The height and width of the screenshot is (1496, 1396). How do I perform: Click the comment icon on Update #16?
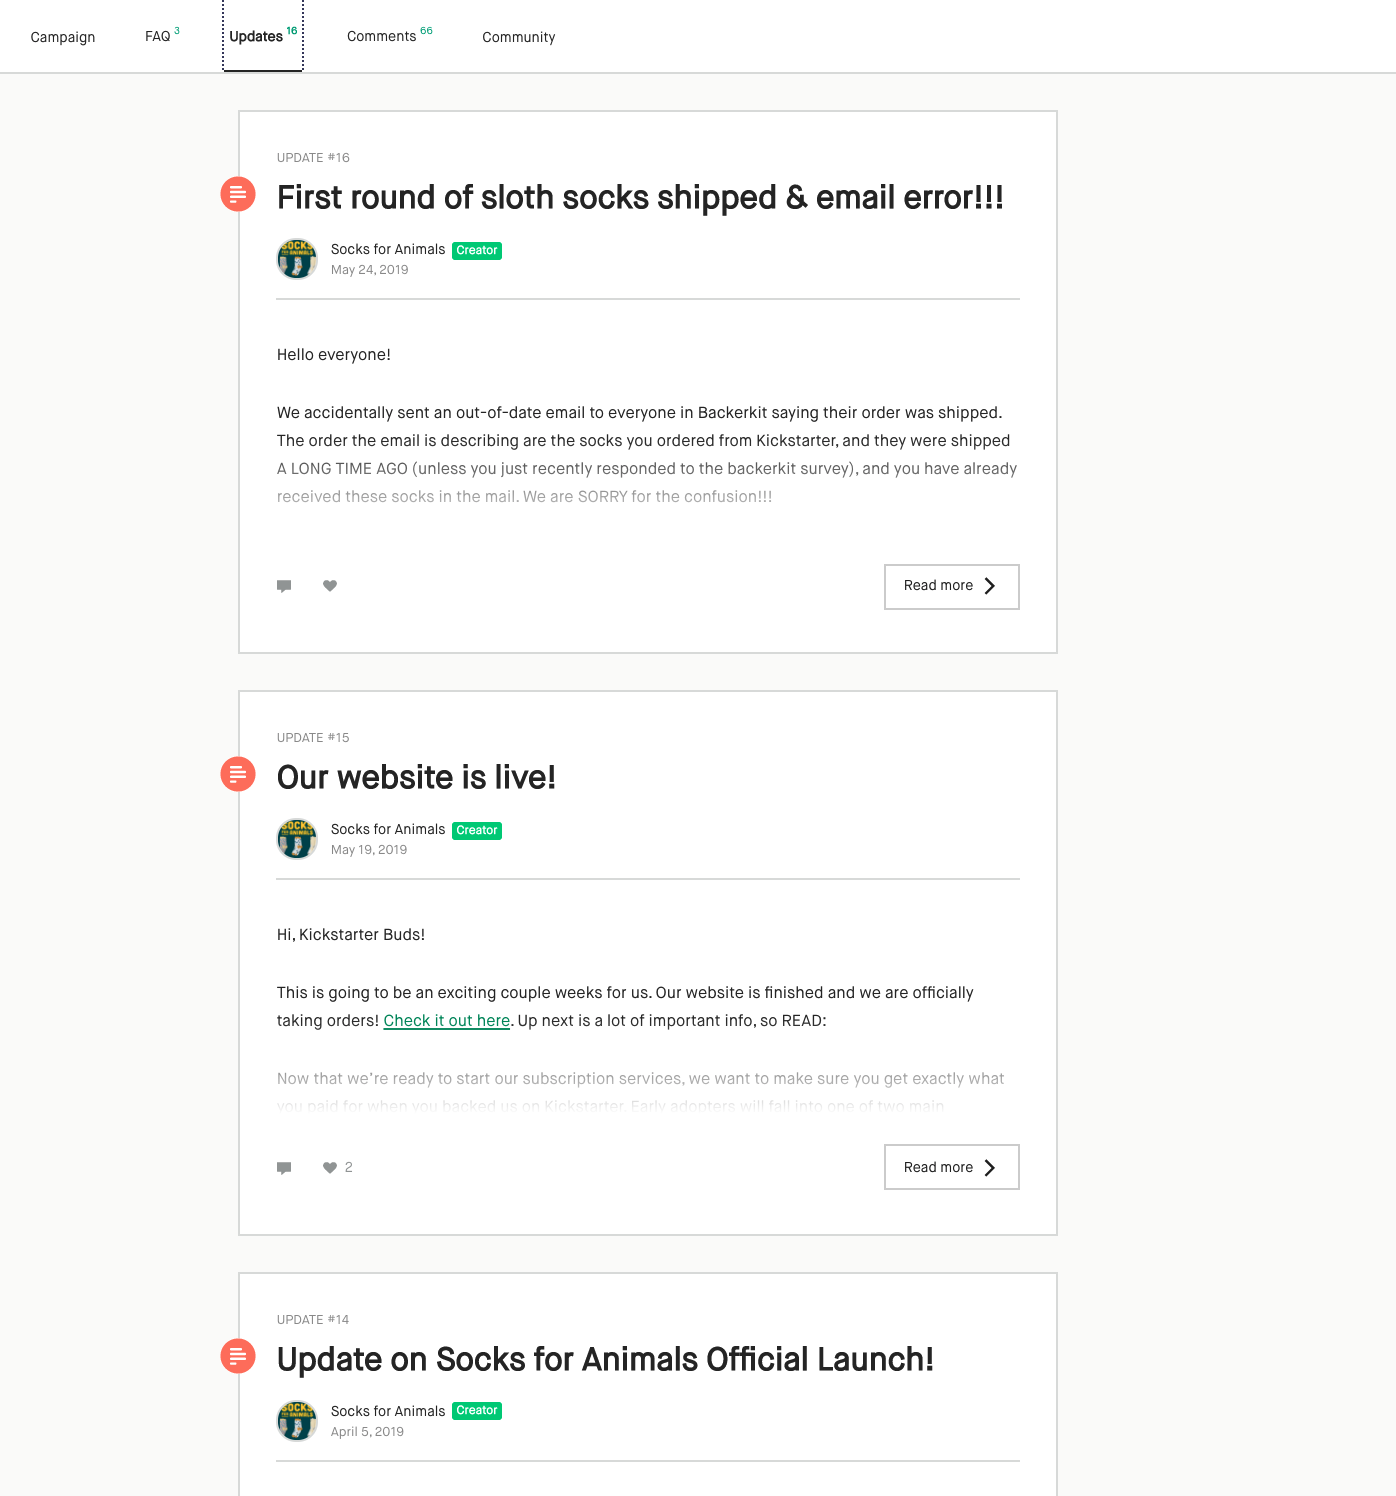coord(284,586)
